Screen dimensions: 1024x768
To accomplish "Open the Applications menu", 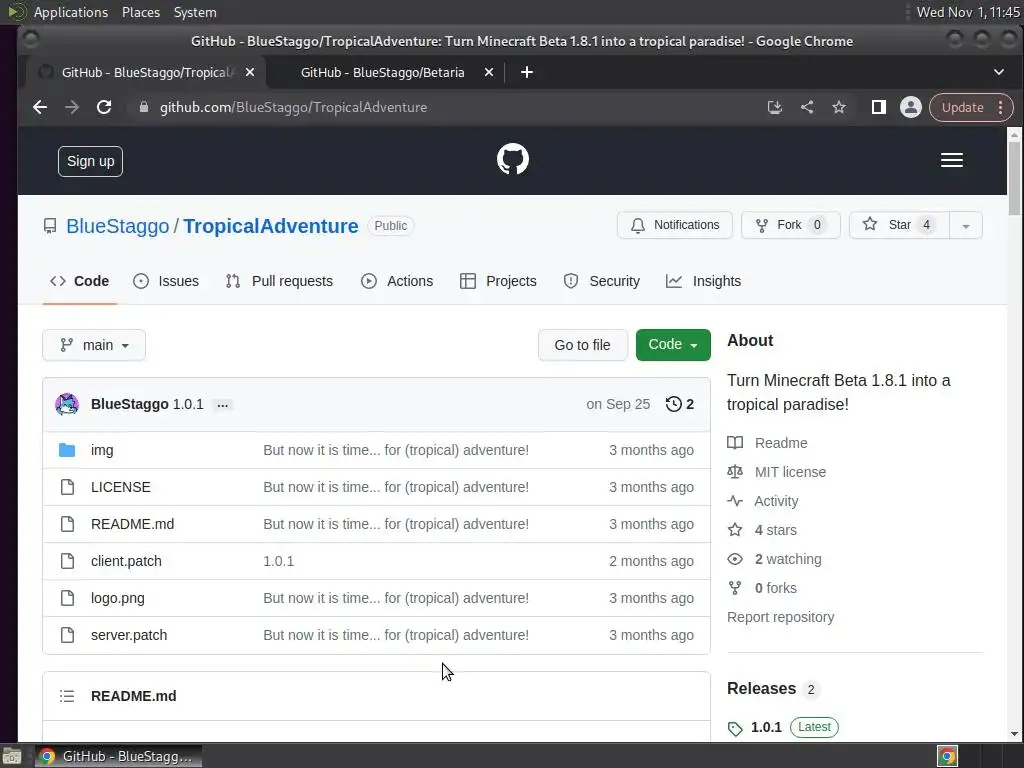I will pos(71,12).
